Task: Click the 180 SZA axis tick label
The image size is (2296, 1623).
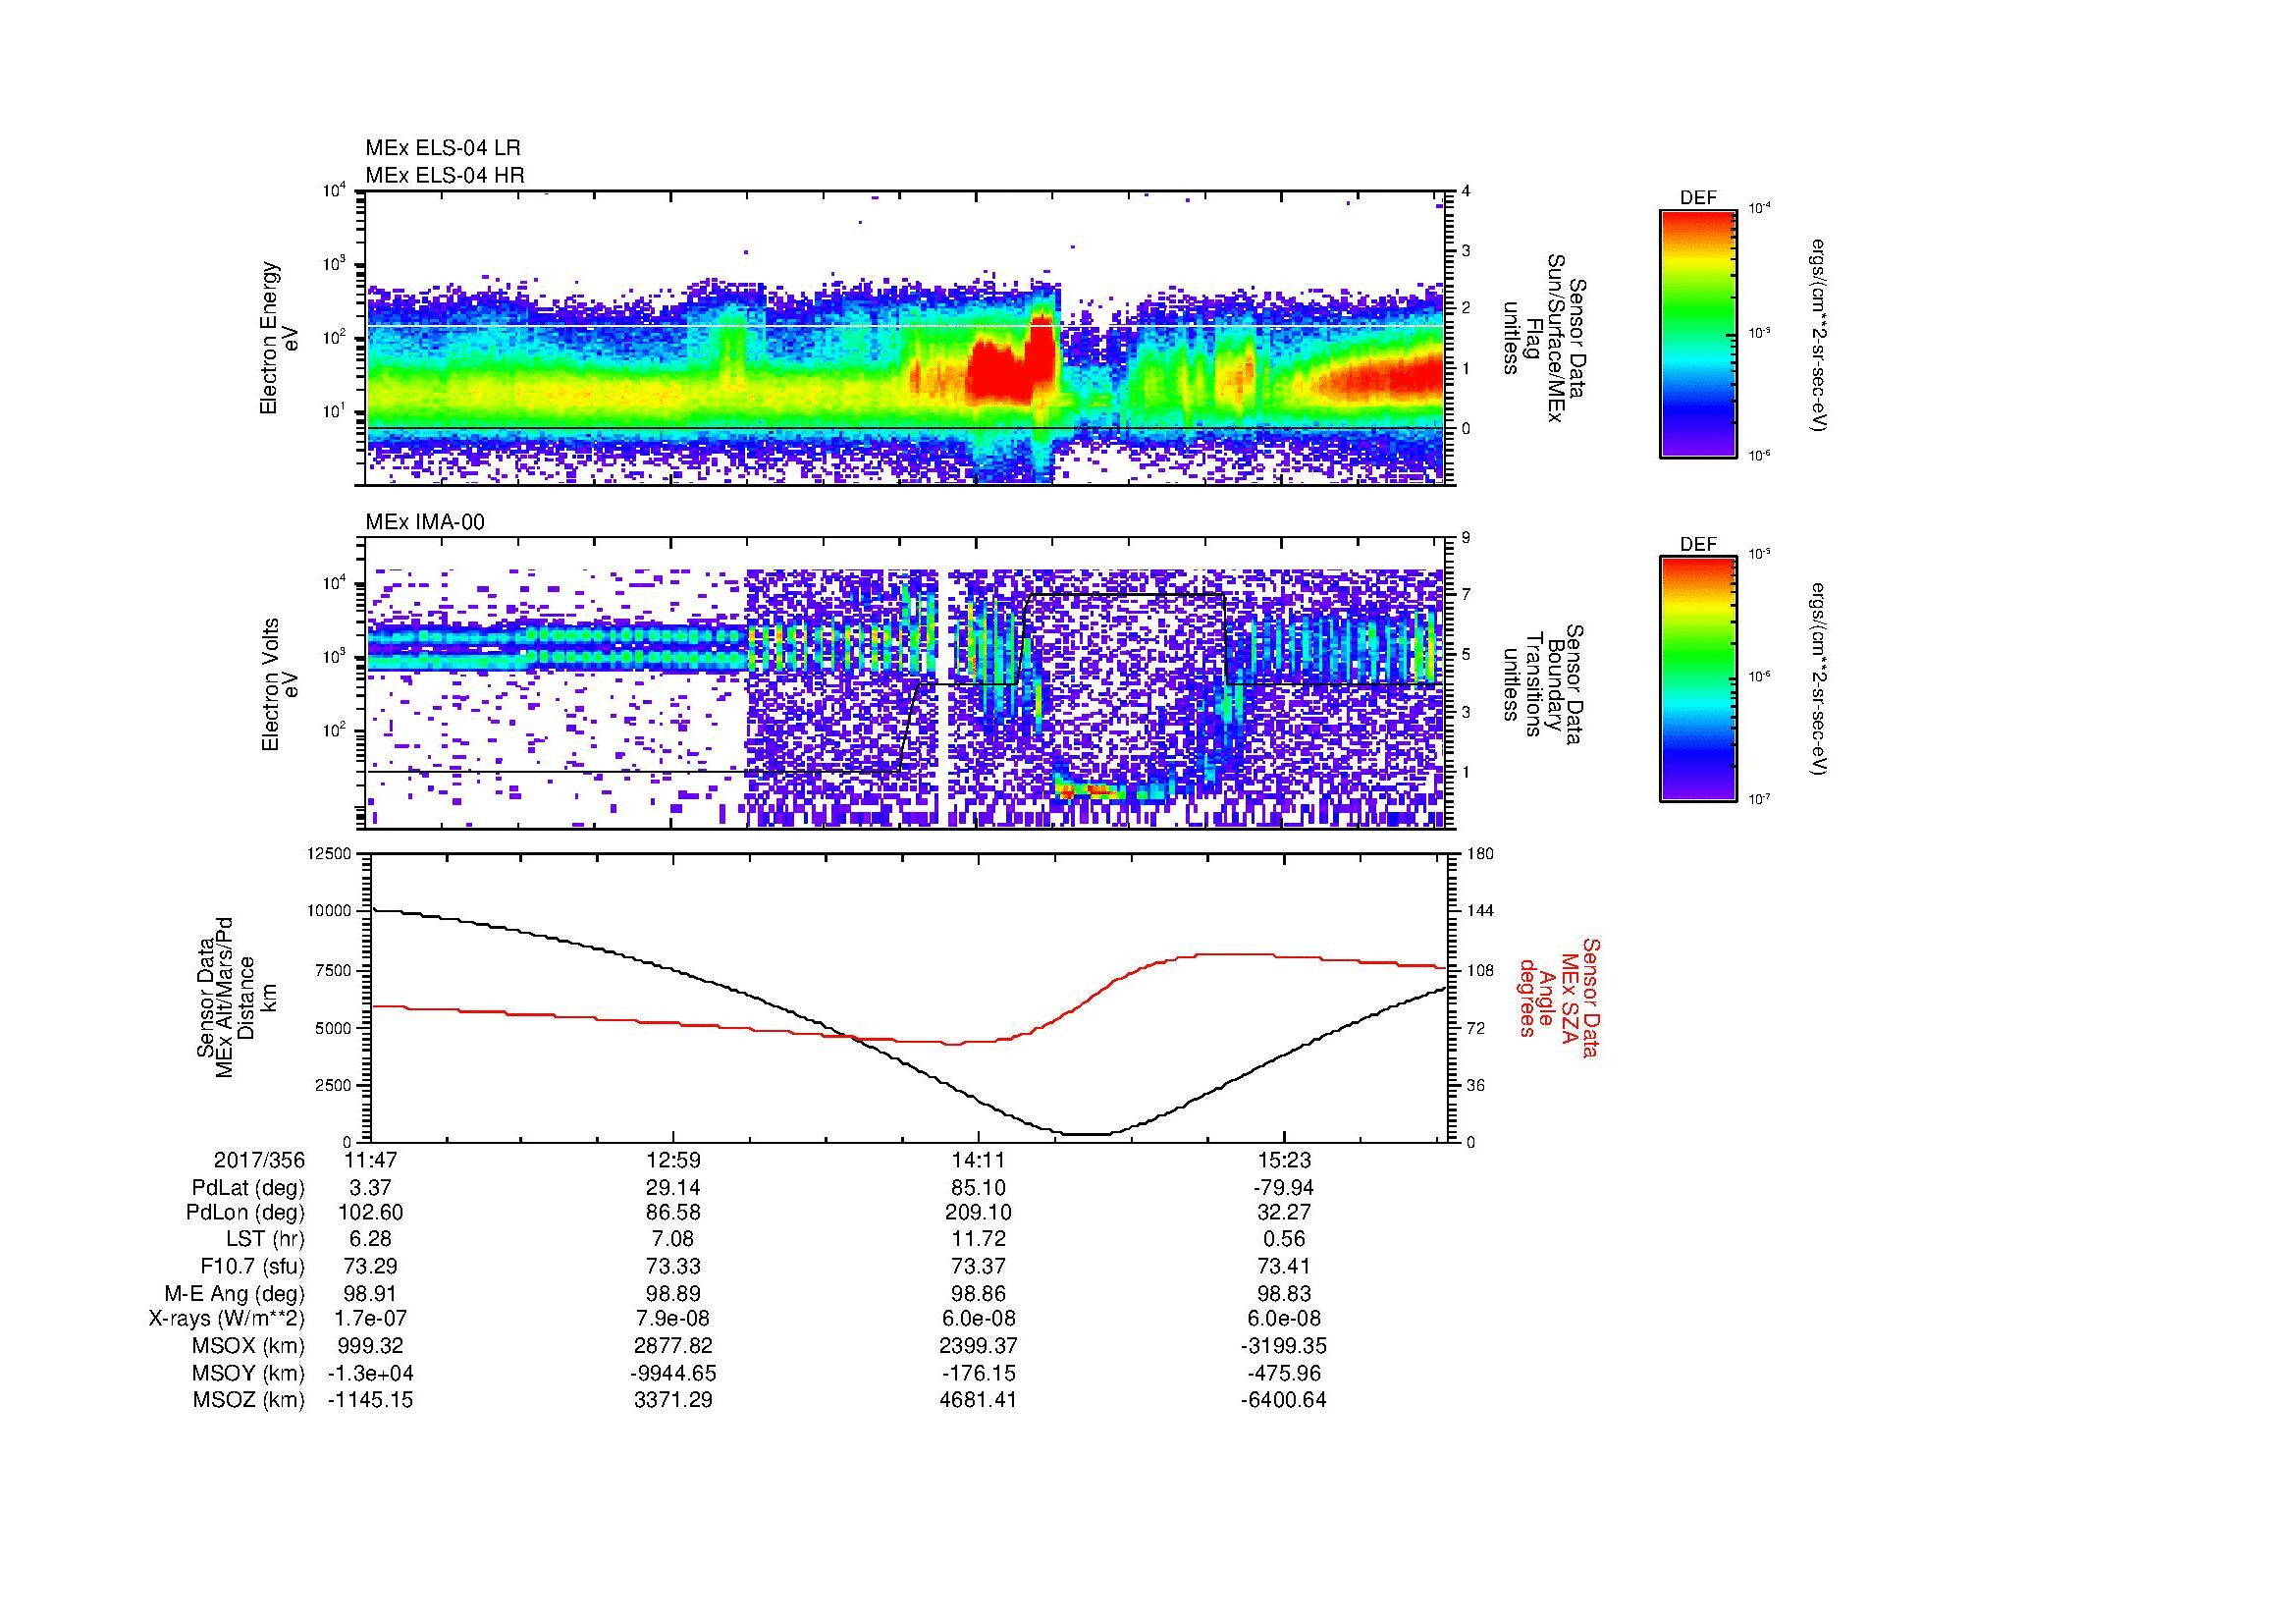Action: 1479,854
